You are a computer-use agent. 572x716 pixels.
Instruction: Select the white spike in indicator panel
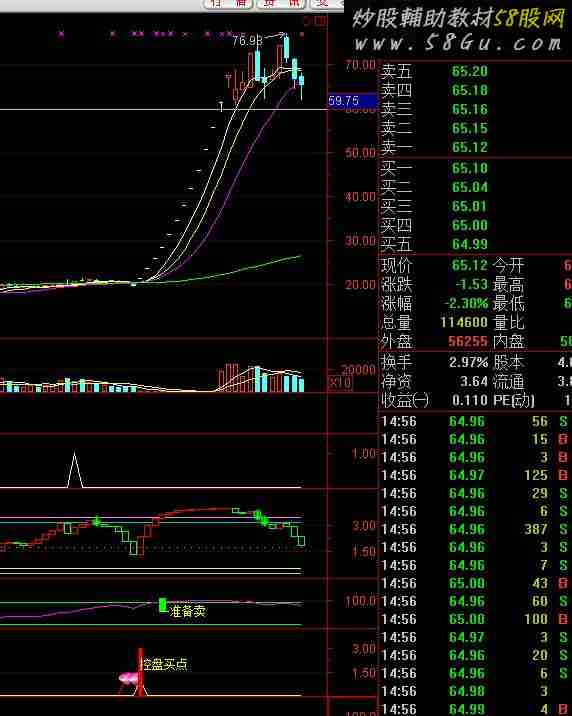(75, 470)
